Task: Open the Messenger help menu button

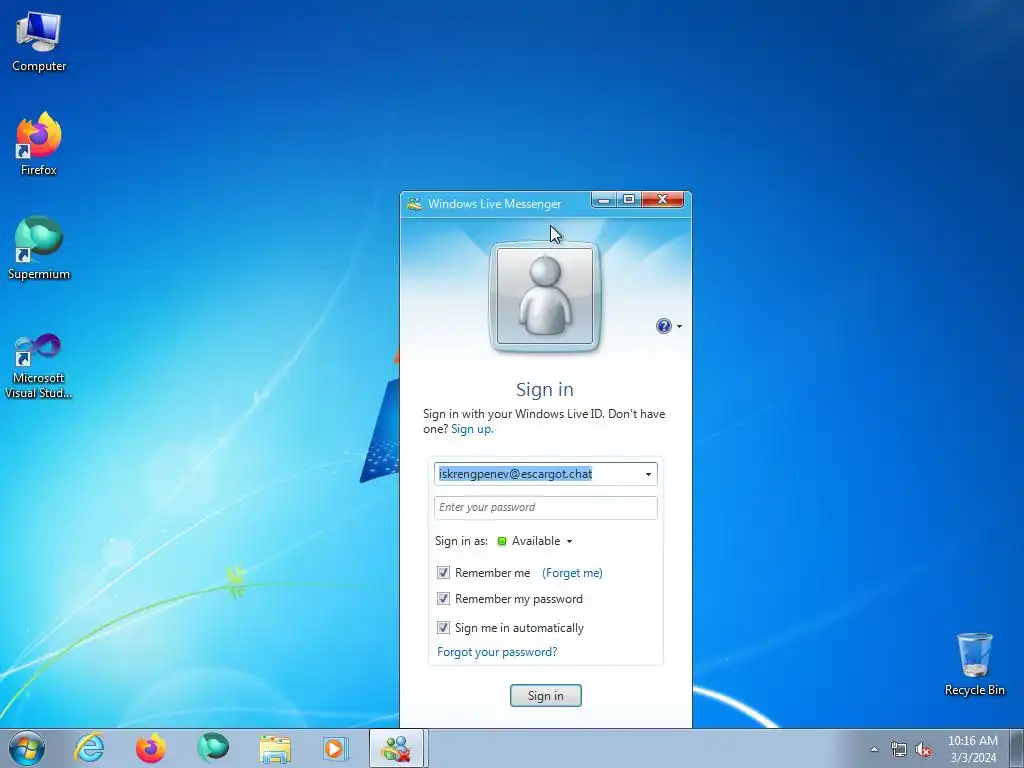Action: [x=668, y=326]
